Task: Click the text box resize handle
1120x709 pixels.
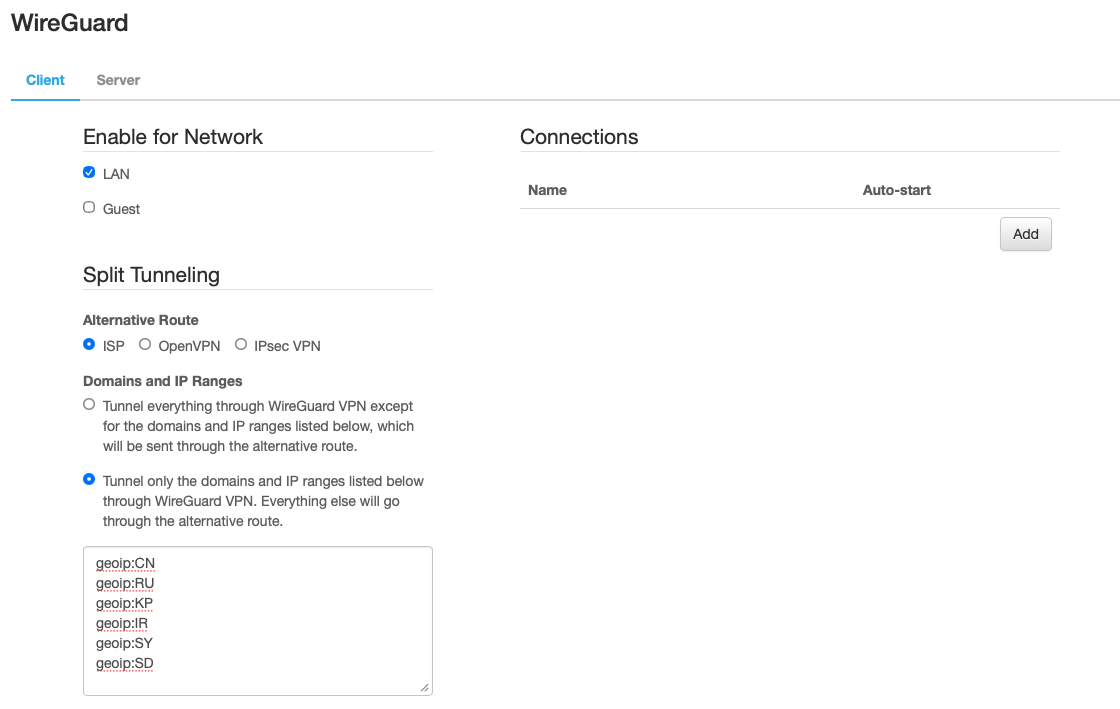Action: pyautogui.click(x=424, y=687)
